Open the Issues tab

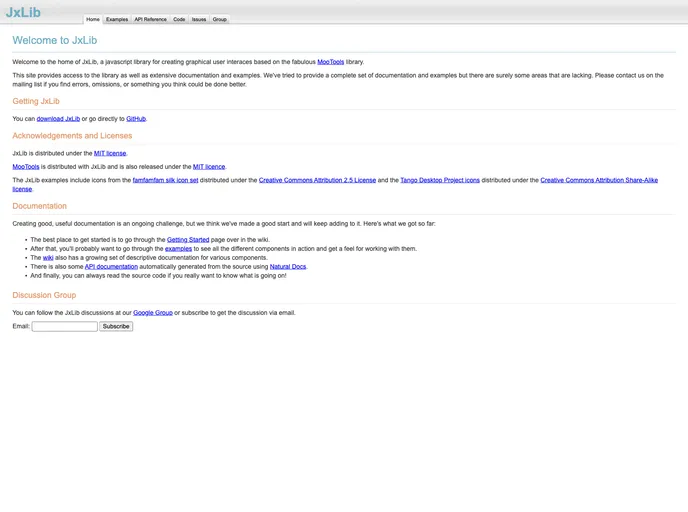pyautogui.click(x=199, y=19)
